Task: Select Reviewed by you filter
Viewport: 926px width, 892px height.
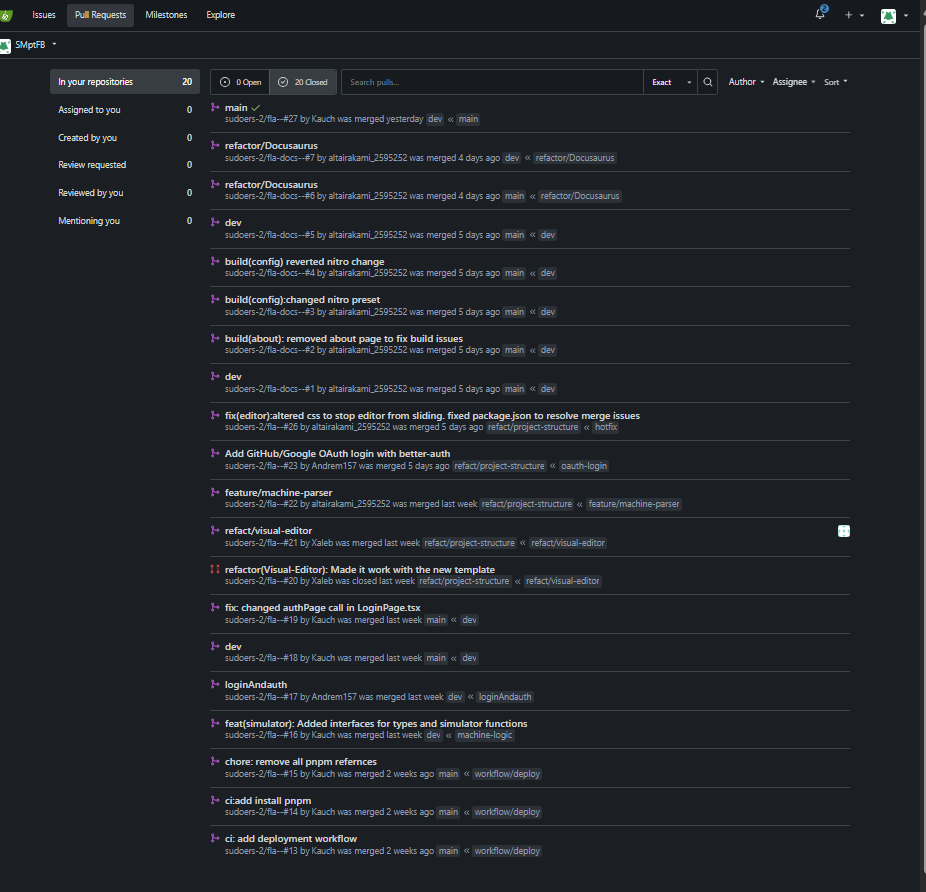Action: pyautogui.click(x=125, y=193)
